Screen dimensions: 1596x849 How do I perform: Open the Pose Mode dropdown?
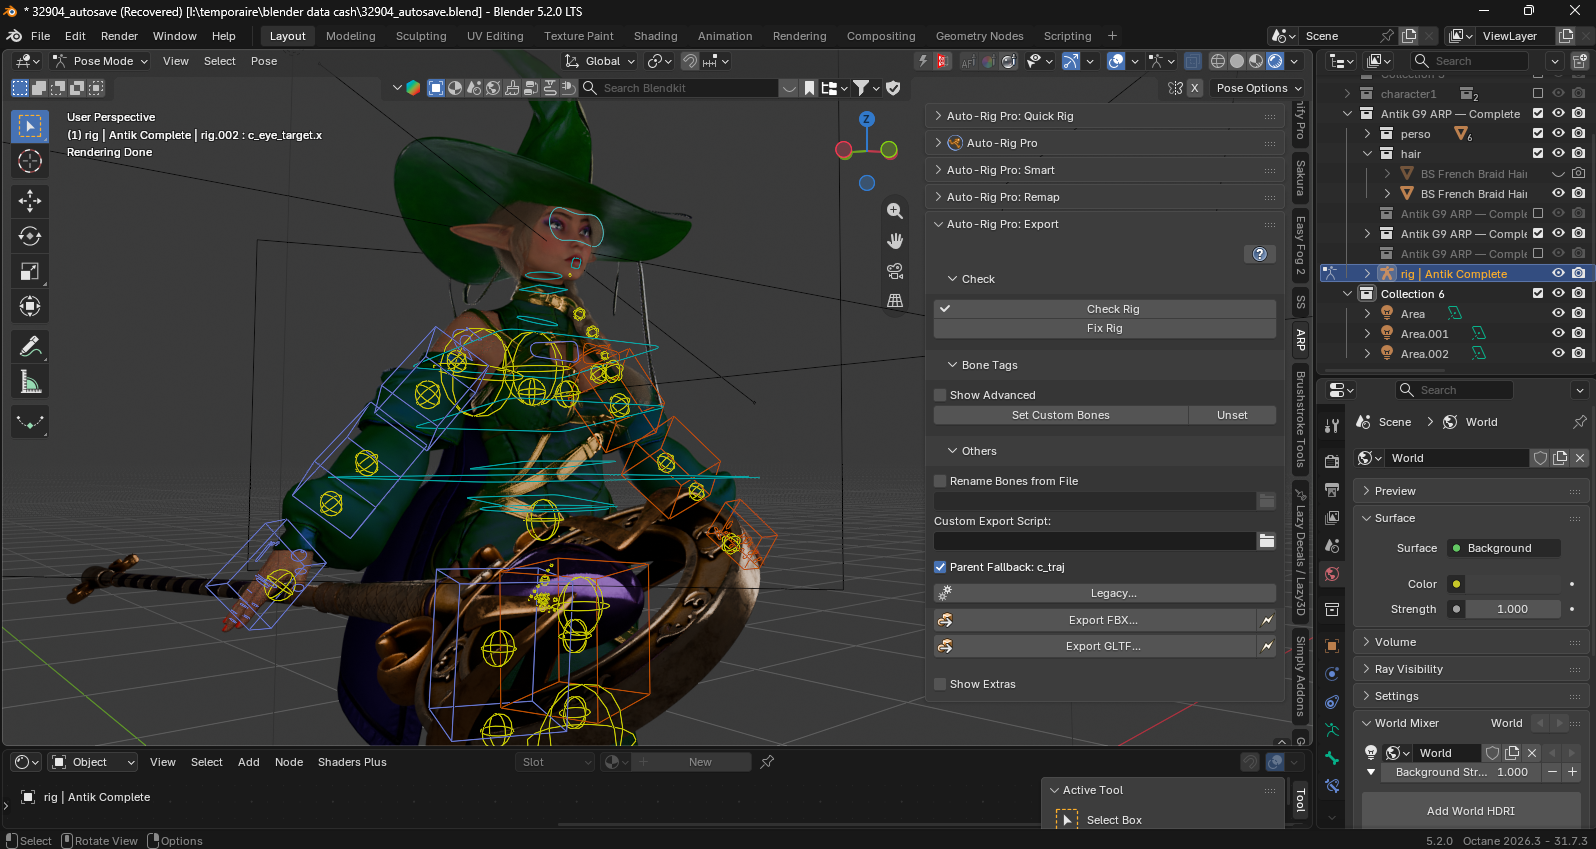(101, 61)
